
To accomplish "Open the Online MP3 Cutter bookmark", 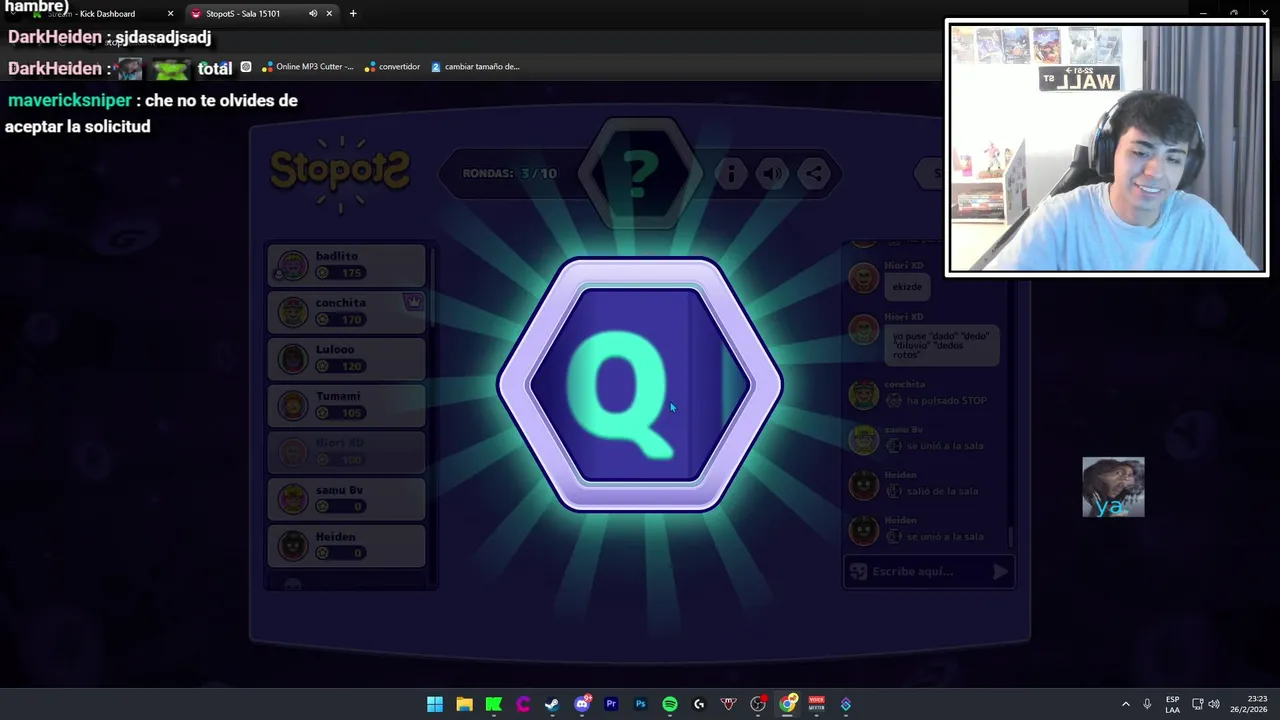I will 308,67.
